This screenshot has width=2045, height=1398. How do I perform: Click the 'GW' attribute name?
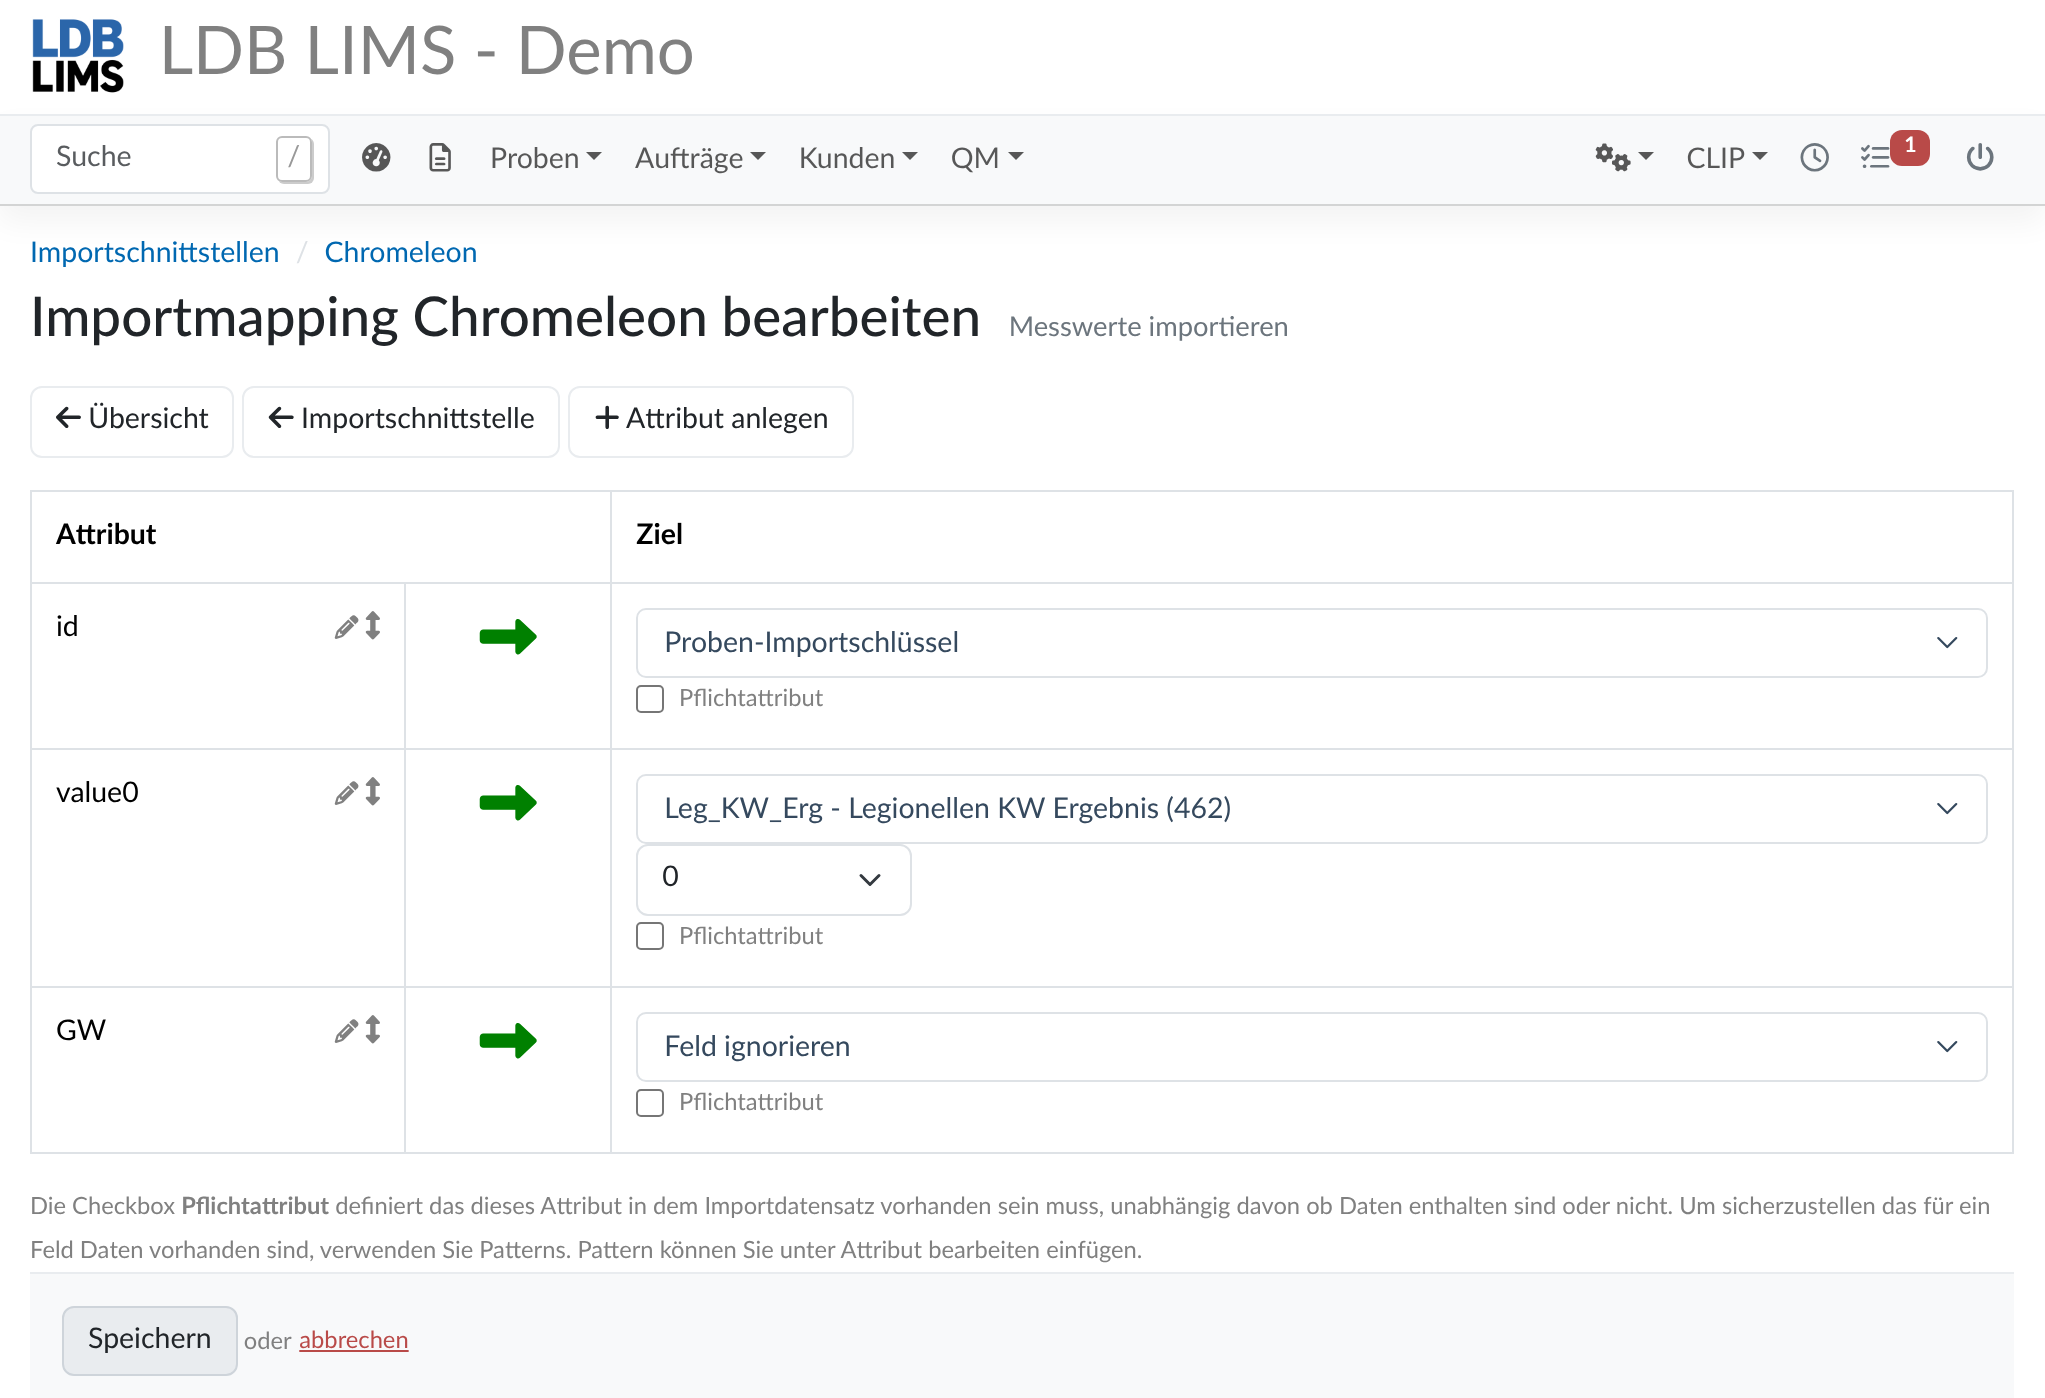[81, 1031]
